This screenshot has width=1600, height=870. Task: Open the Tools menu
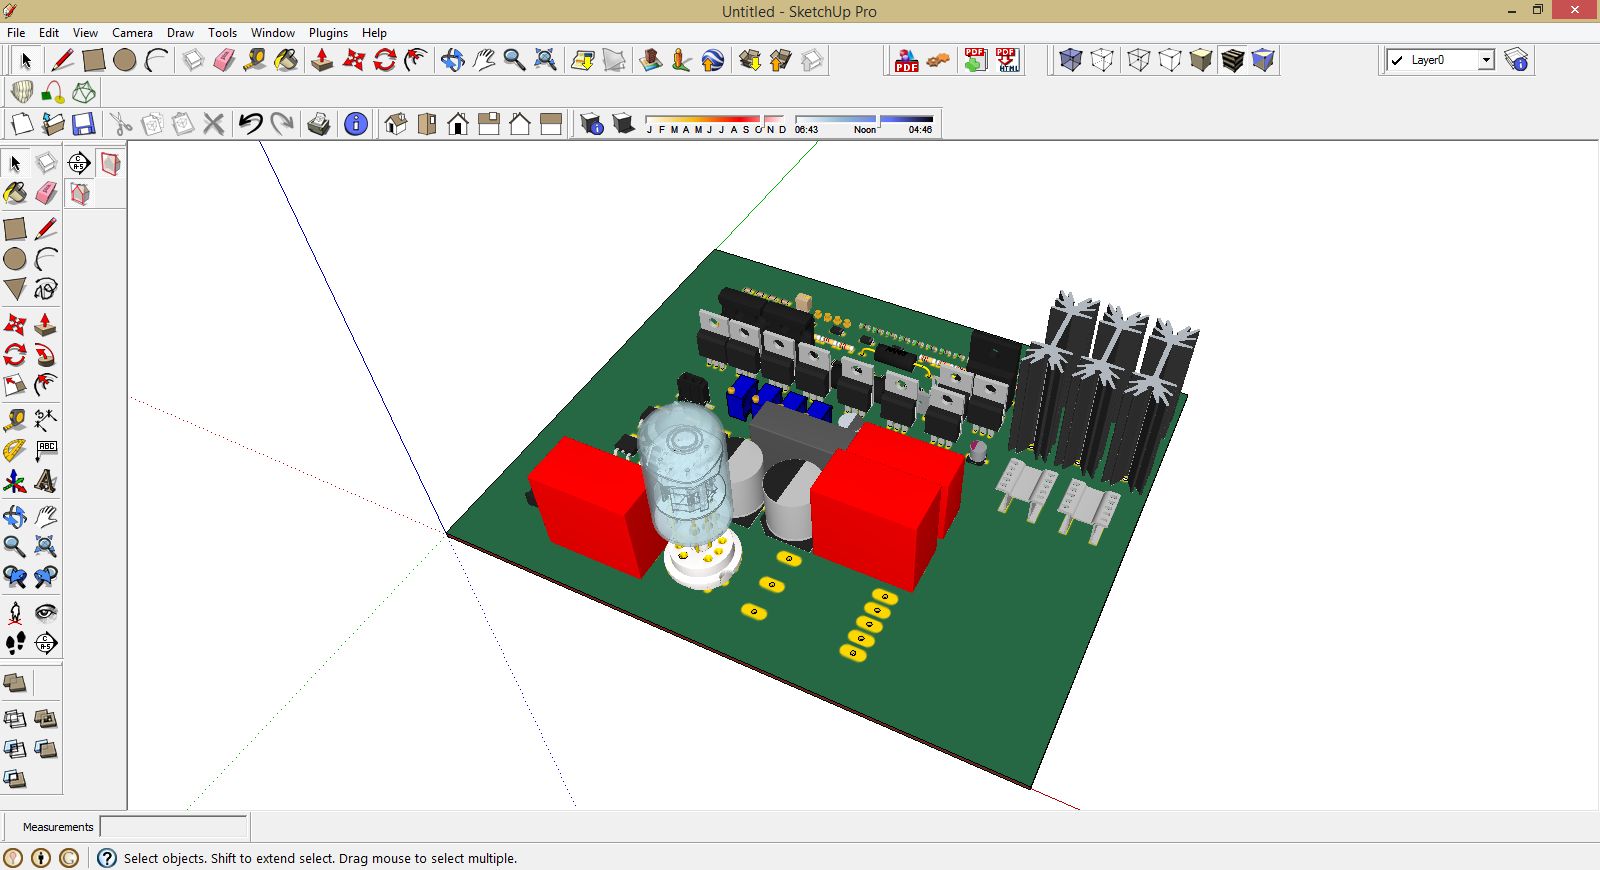[x=222, y=33]
